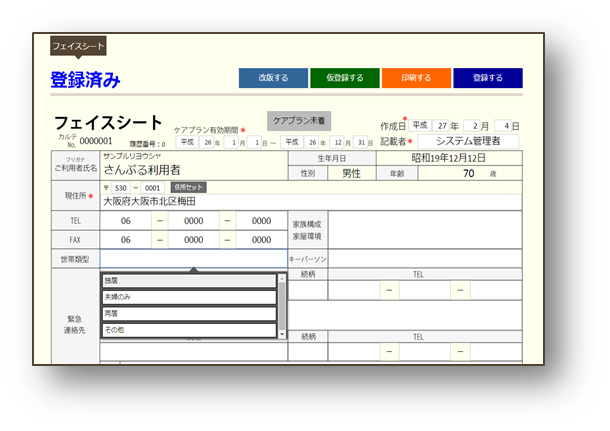
Task: Click the second emergency contact TEL first field
Action: coord(354,352)
